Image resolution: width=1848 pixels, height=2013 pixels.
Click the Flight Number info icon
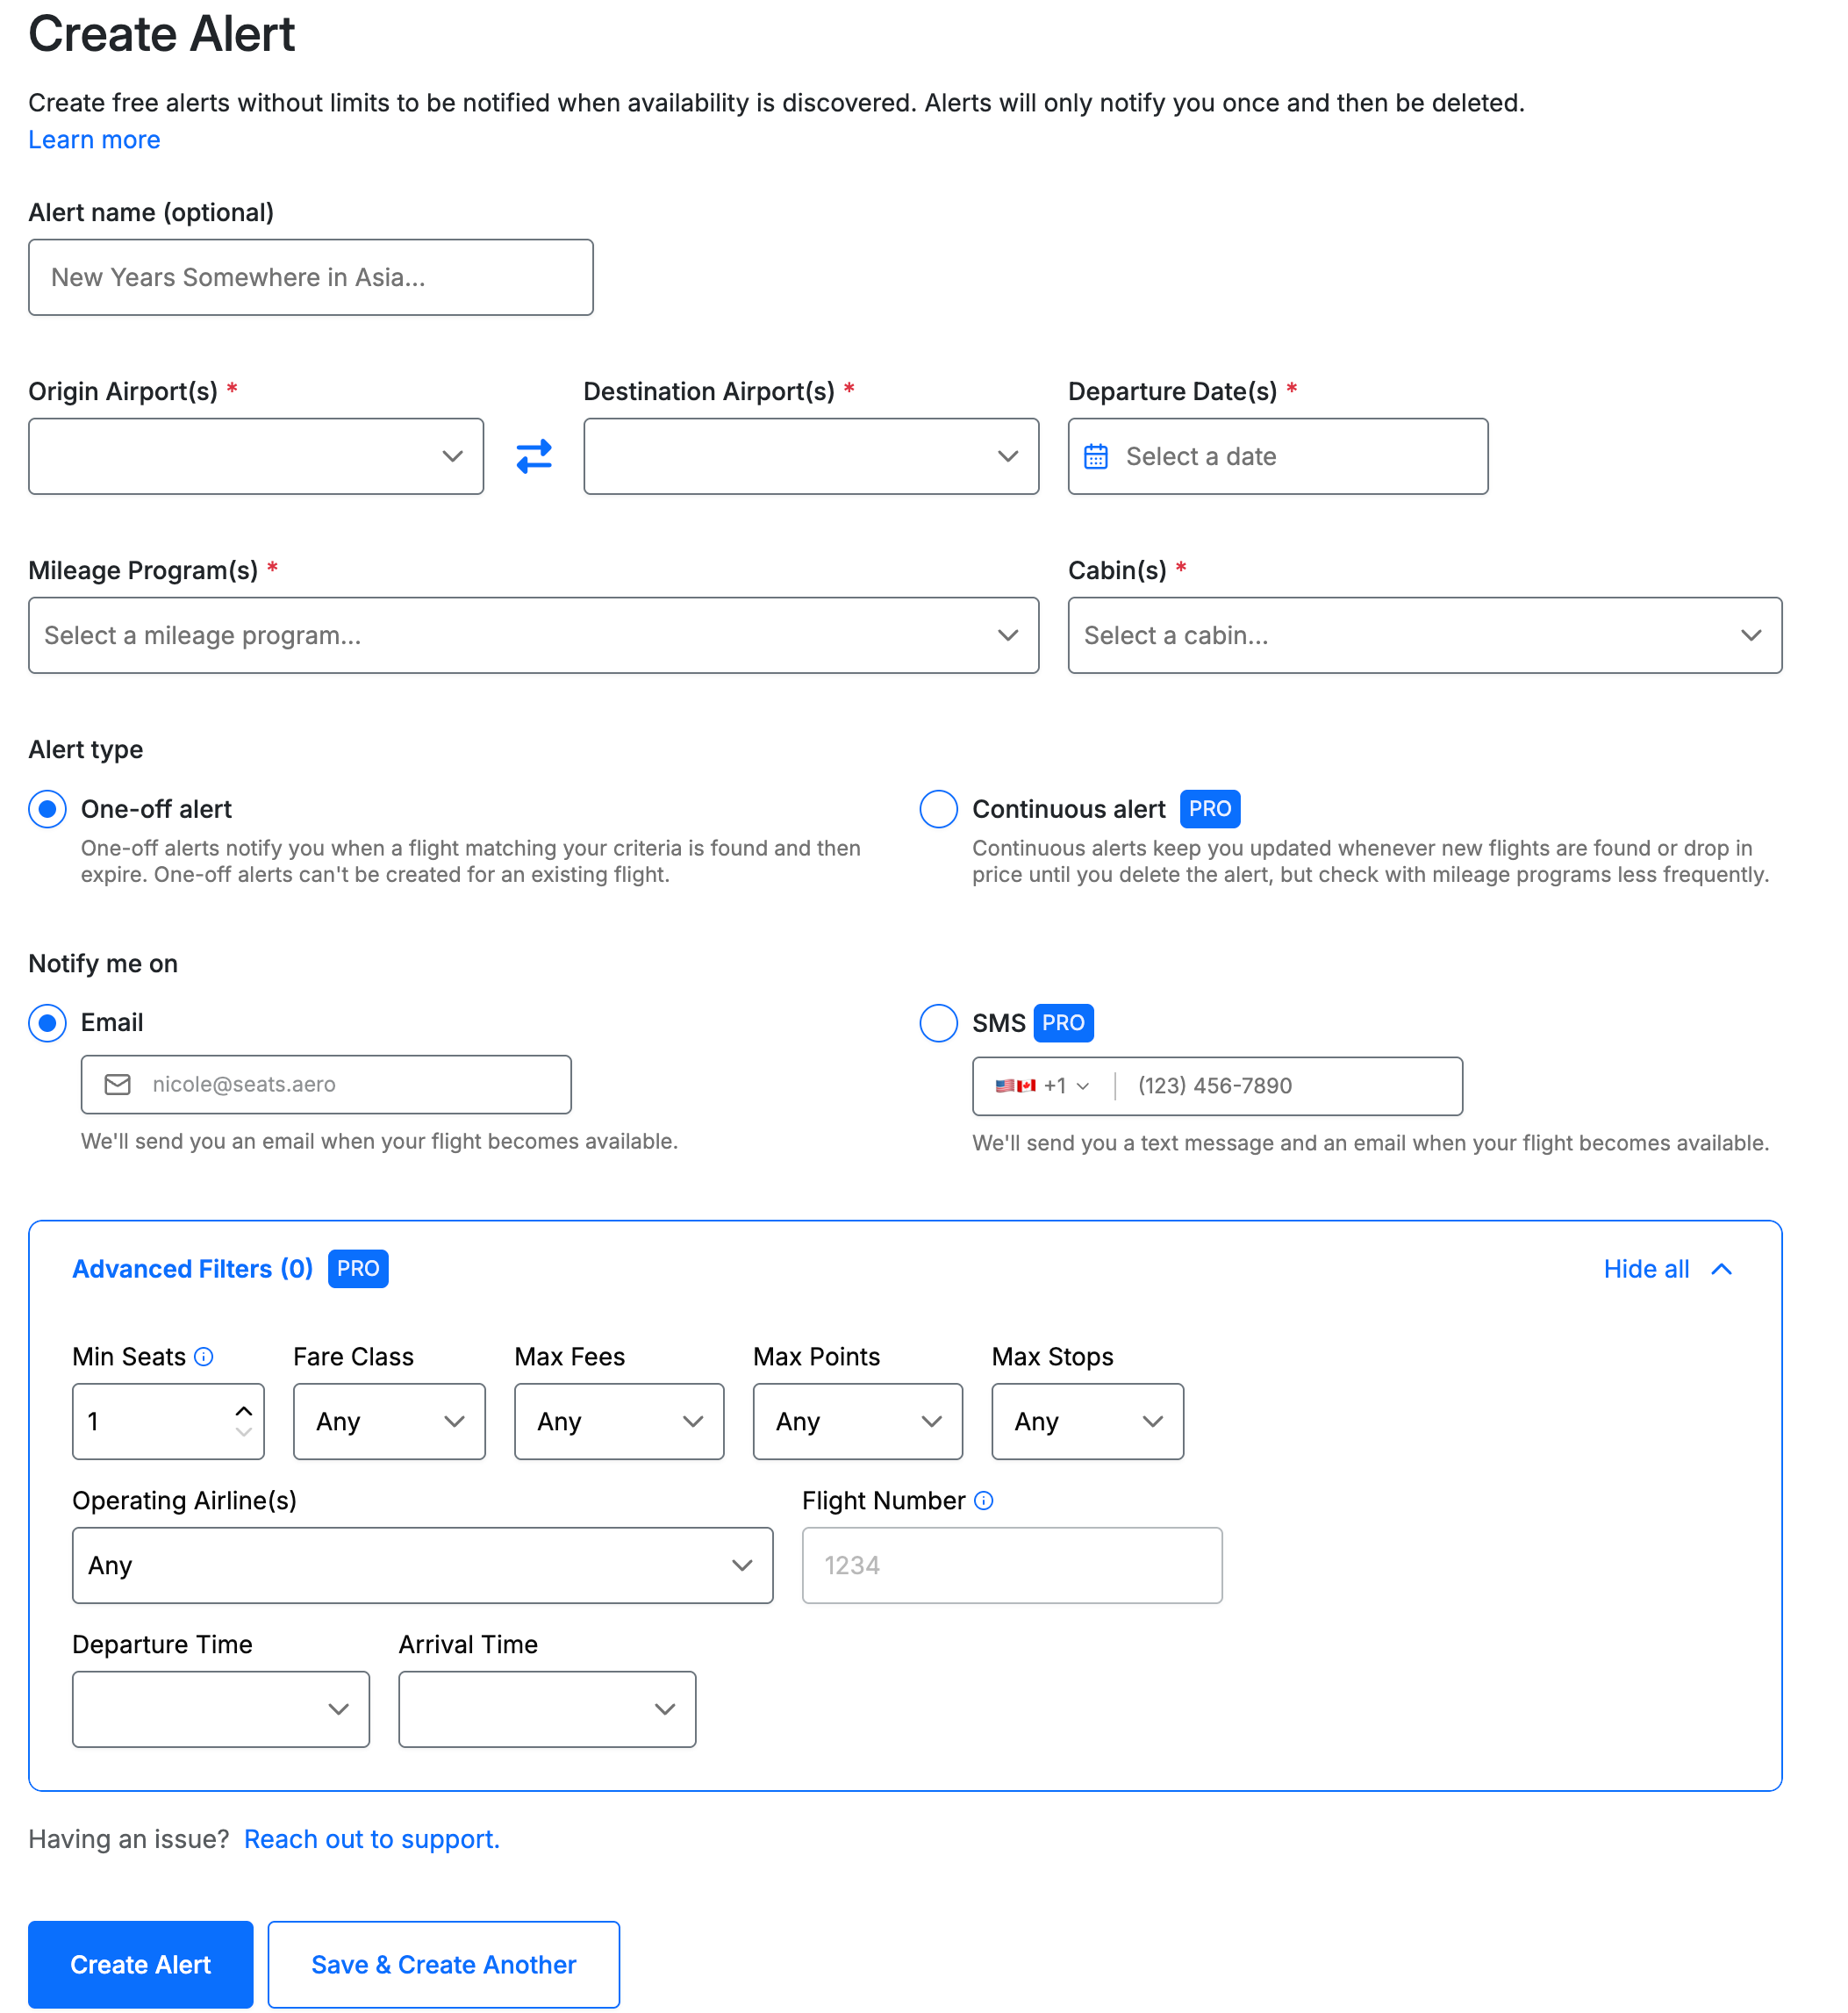(x=984, y=1501)
